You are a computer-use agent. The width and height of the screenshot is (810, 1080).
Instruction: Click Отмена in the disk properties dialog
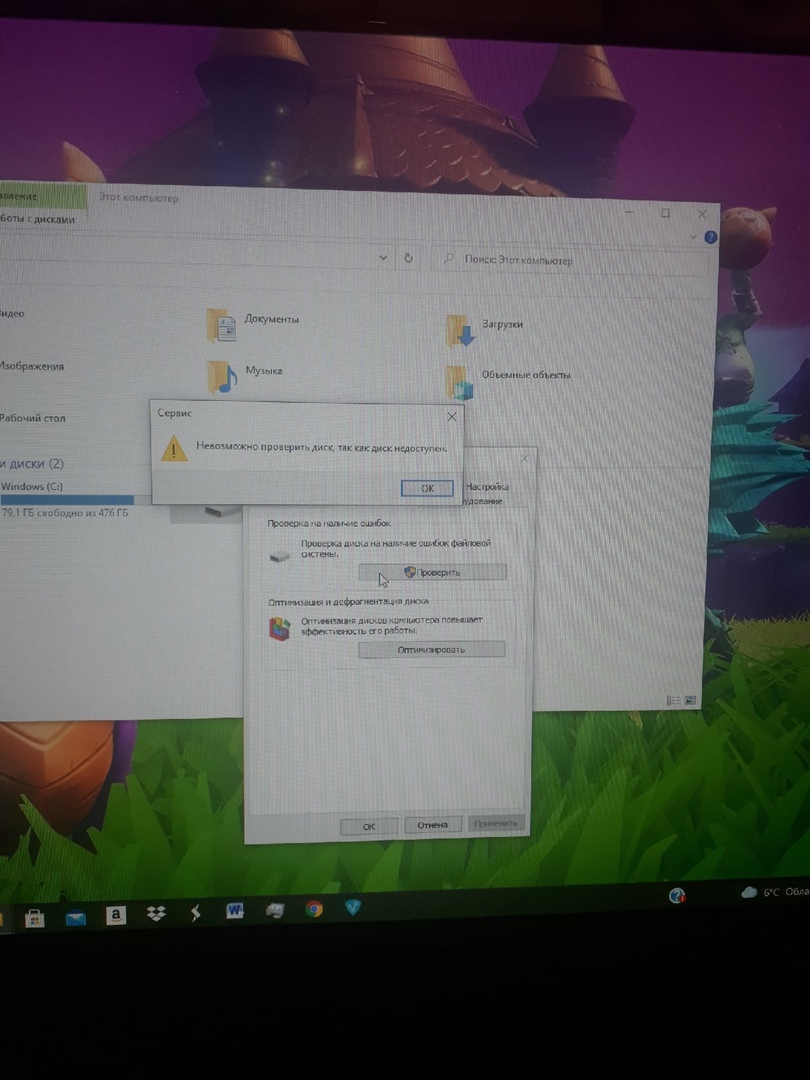pyautogui.click(x=433, y=824)
